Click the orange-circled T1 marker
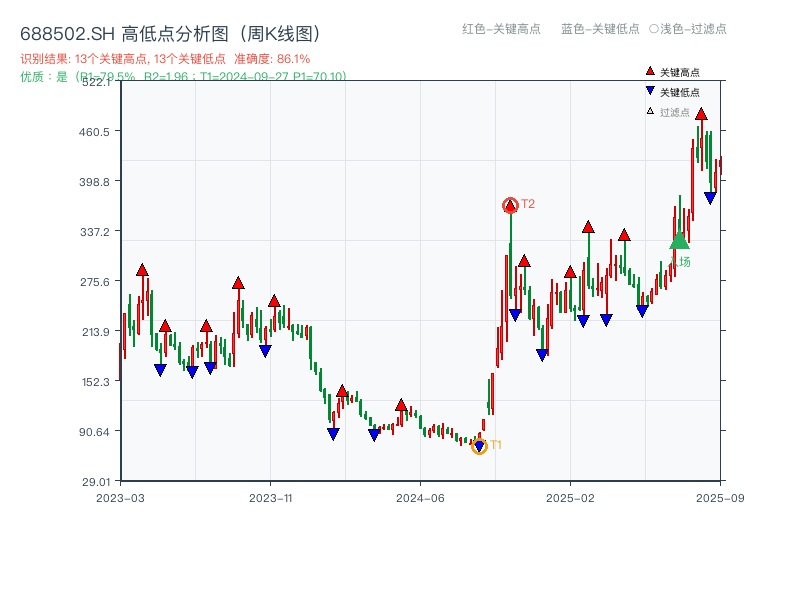The width and height of the screenshot is (800, 600). (479, 447)
